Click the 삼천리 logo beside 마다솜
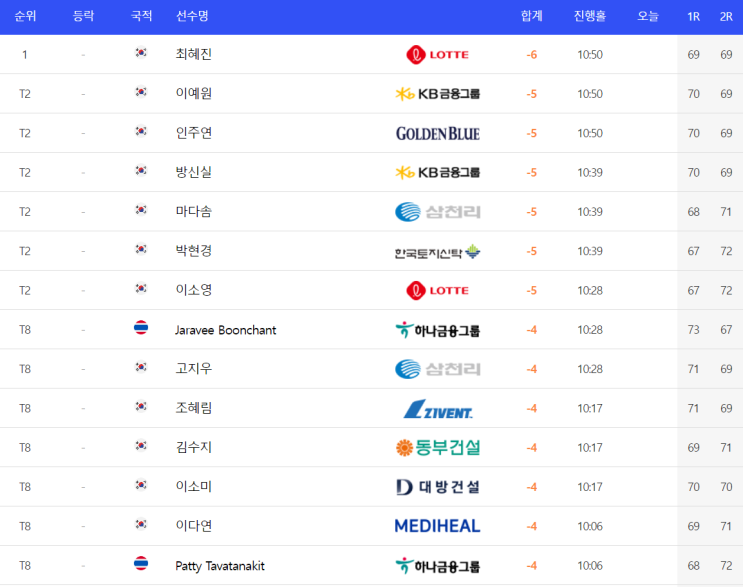Screen dimensions: 743x587 point(437,212)
